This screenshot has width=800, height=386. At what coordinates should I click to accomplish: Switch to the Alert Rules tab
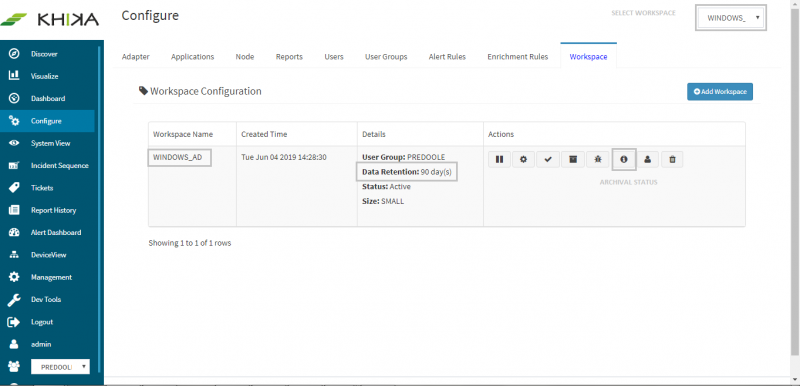click(x=447, y=57)
